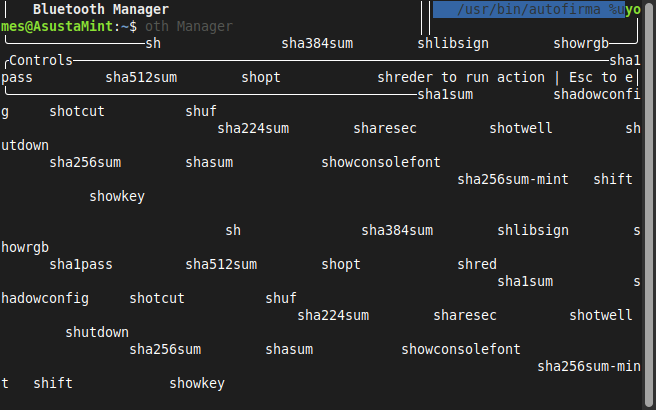
Task: Click the sha1pass completion entry
Action: coord(81,264)
